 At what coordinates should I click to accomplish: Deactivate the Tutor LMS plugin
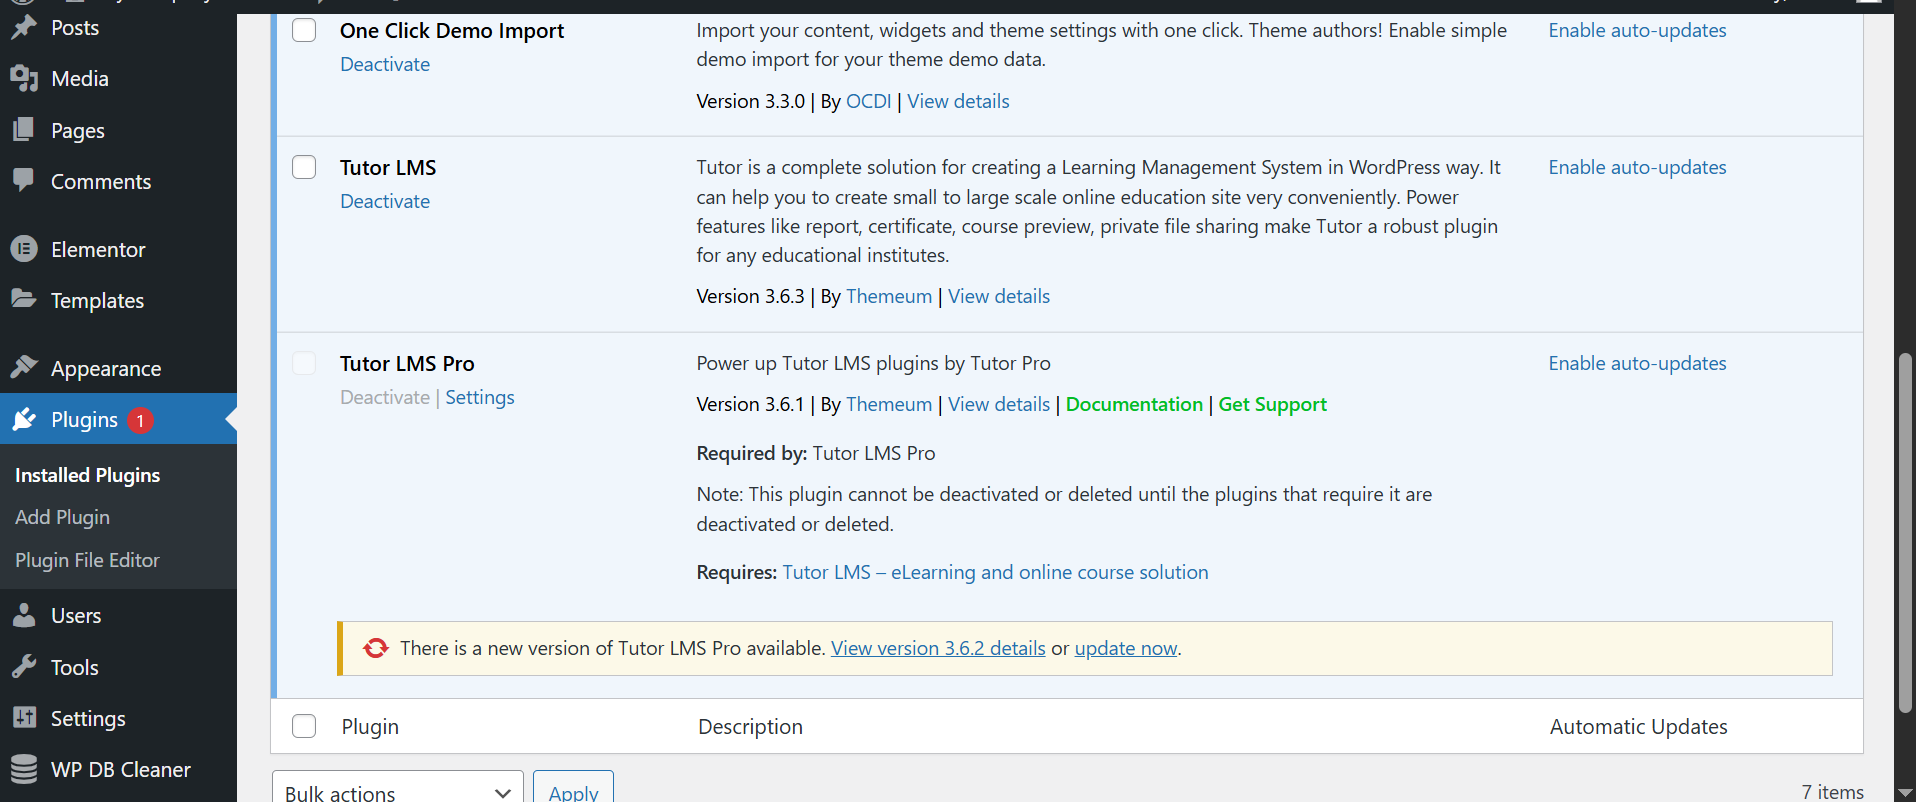pyautogui.click(x=385, y=201)
